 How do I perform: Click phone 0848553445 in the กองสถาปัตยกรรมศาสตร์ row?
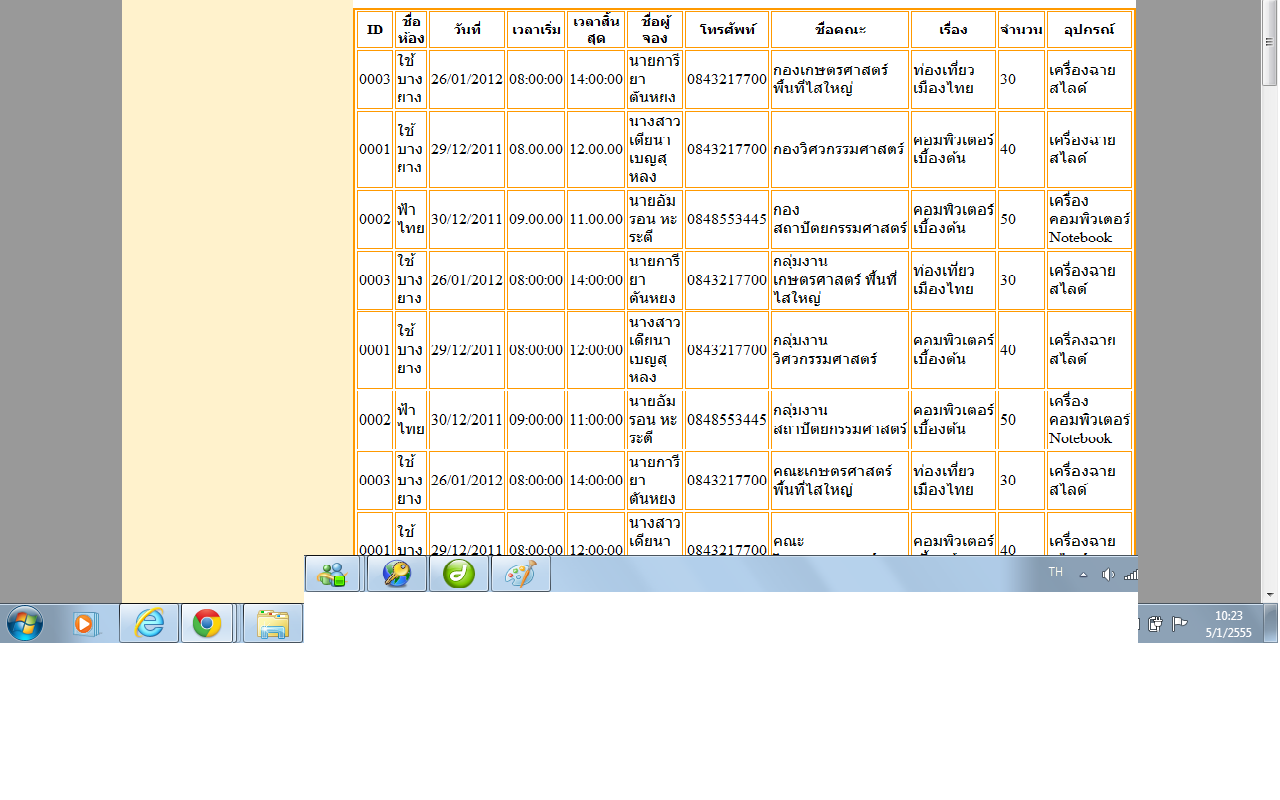[x=727, y=219]
